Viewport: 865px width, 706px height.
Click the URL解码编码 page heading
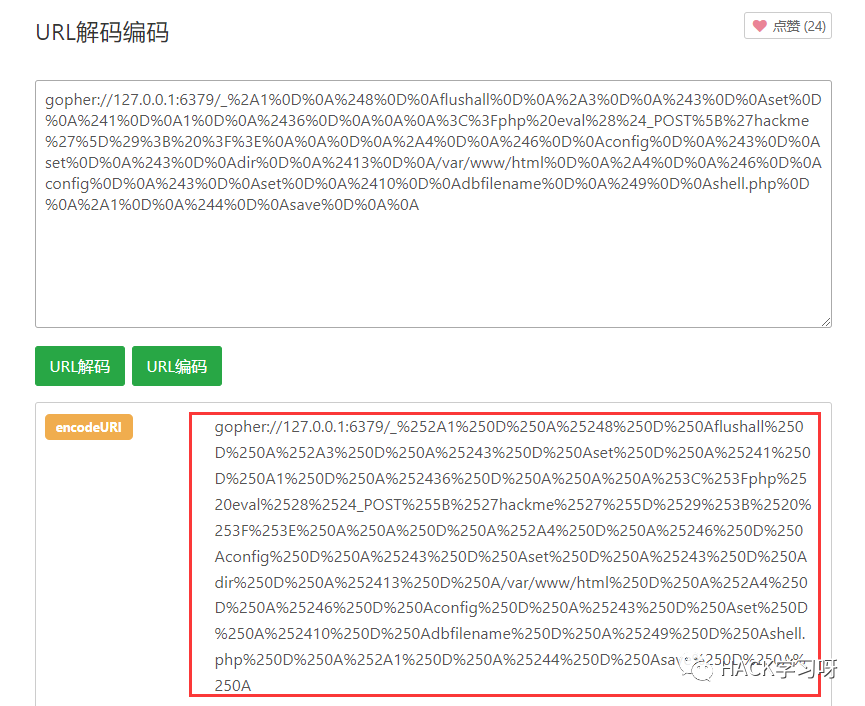coord(102,32)
